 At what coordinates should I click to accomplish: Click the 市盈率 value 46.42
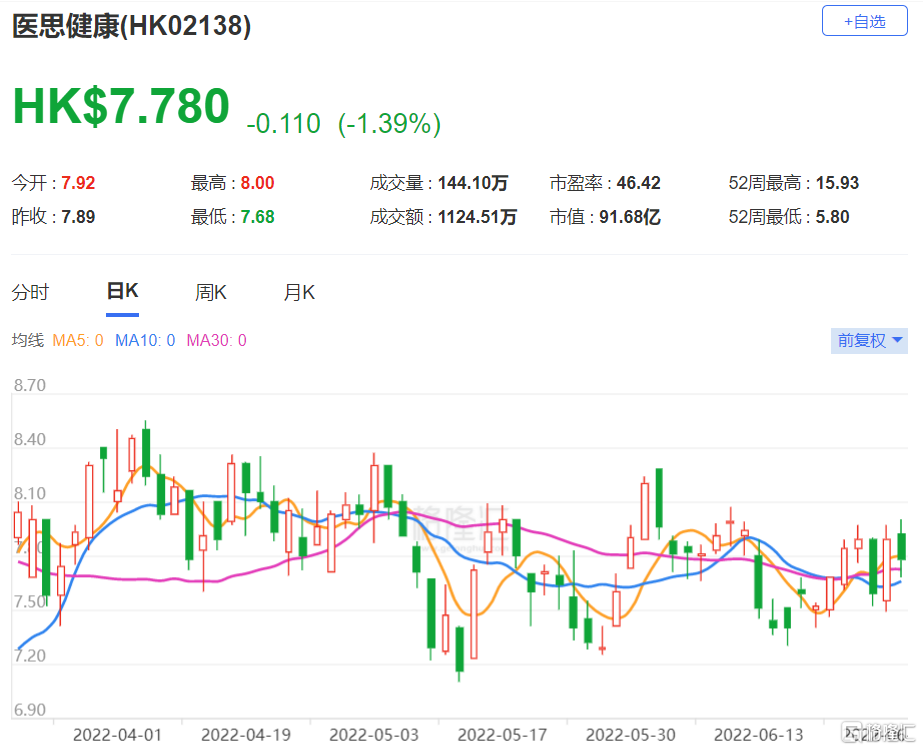click(639, 183)
